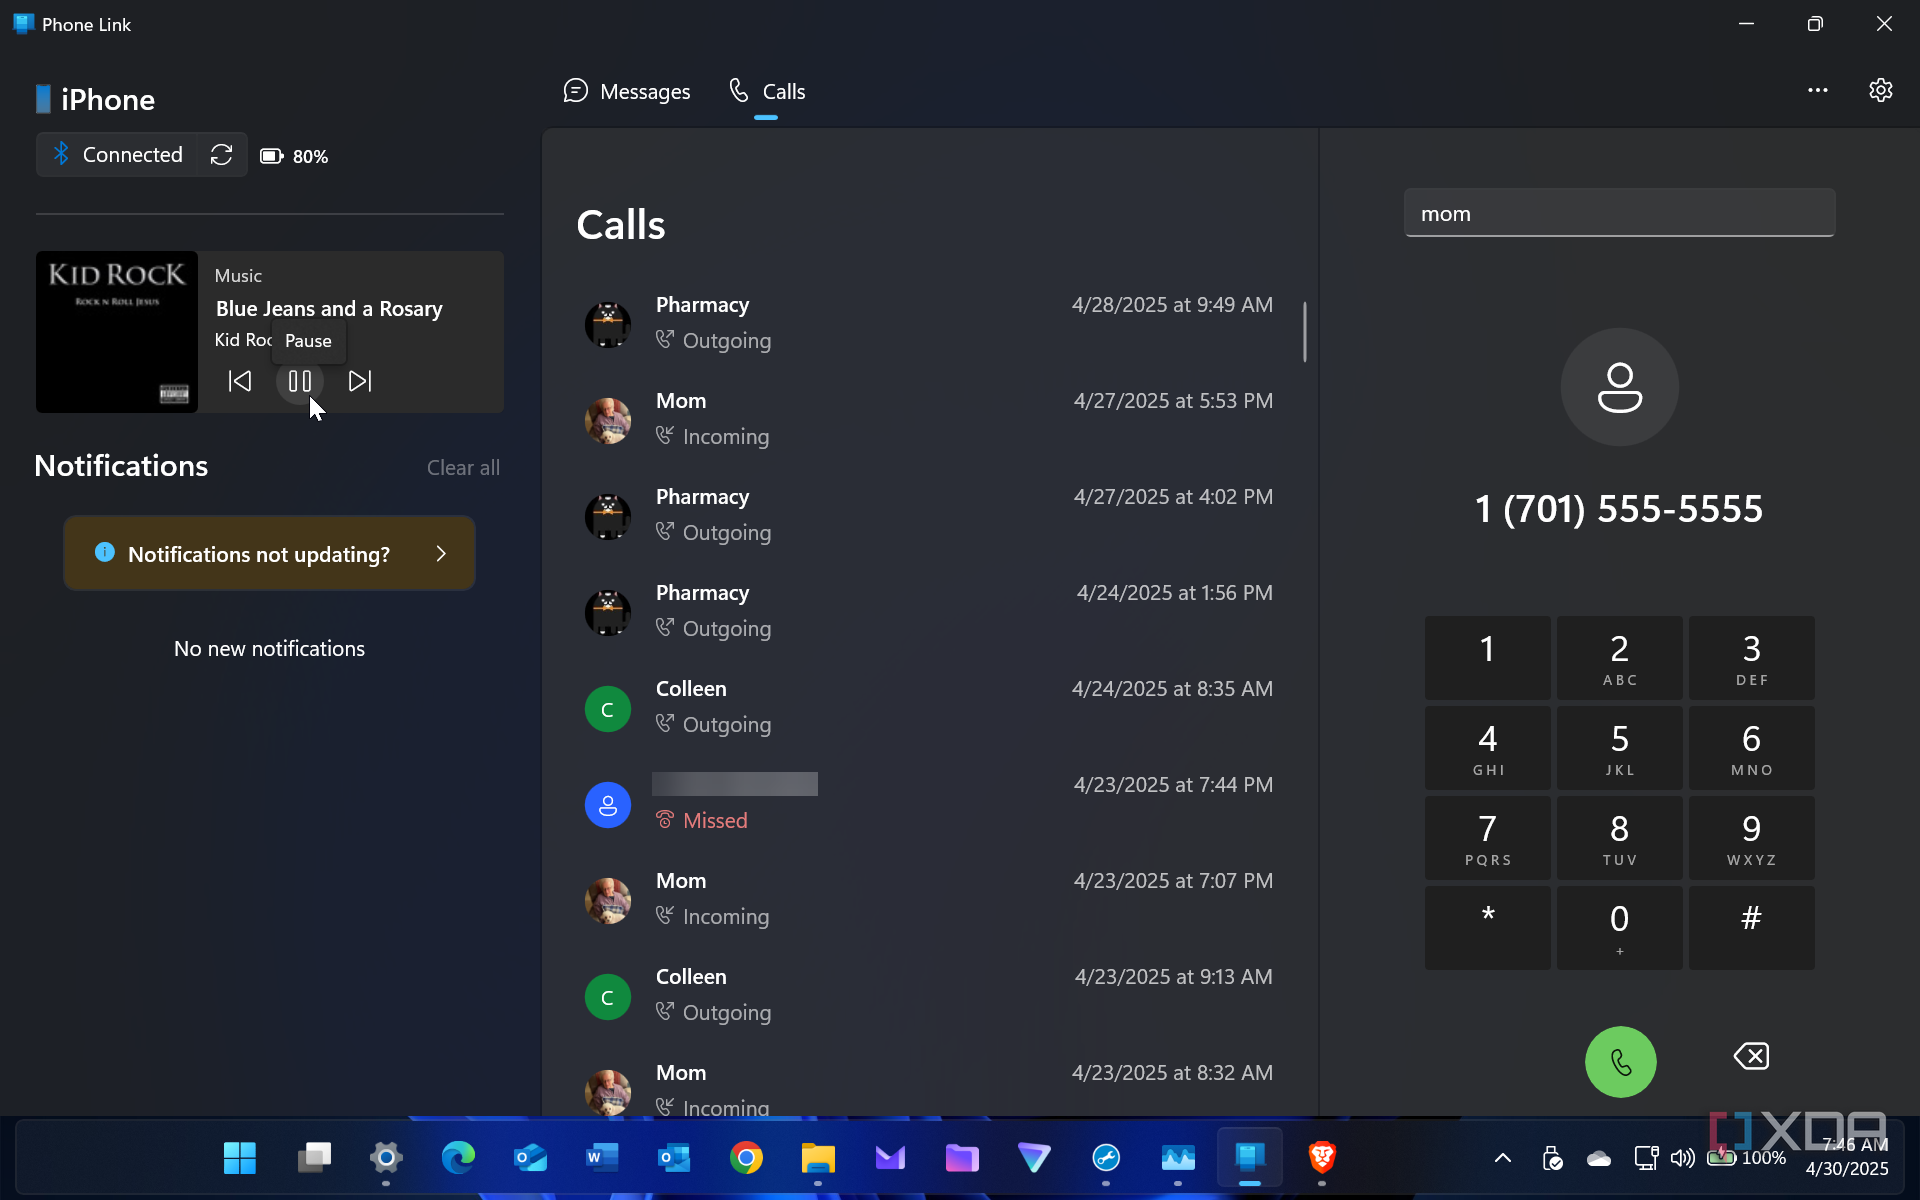Select the Calls tab
The image size is (1920, 1200).
pos(767,91)
